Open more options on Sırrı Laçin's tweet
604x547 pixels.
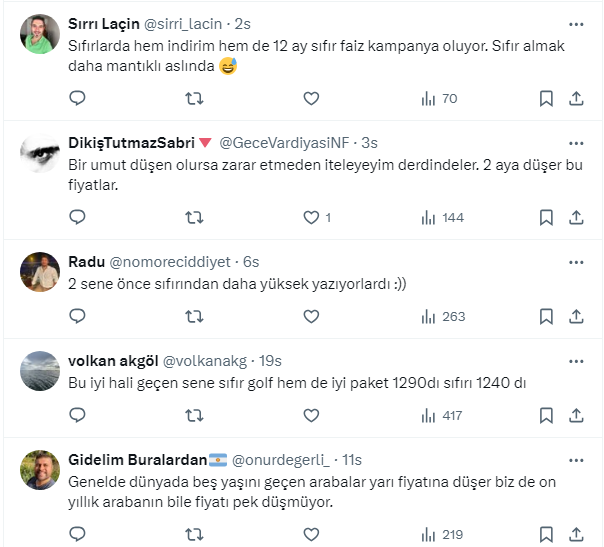click(576, 23)
